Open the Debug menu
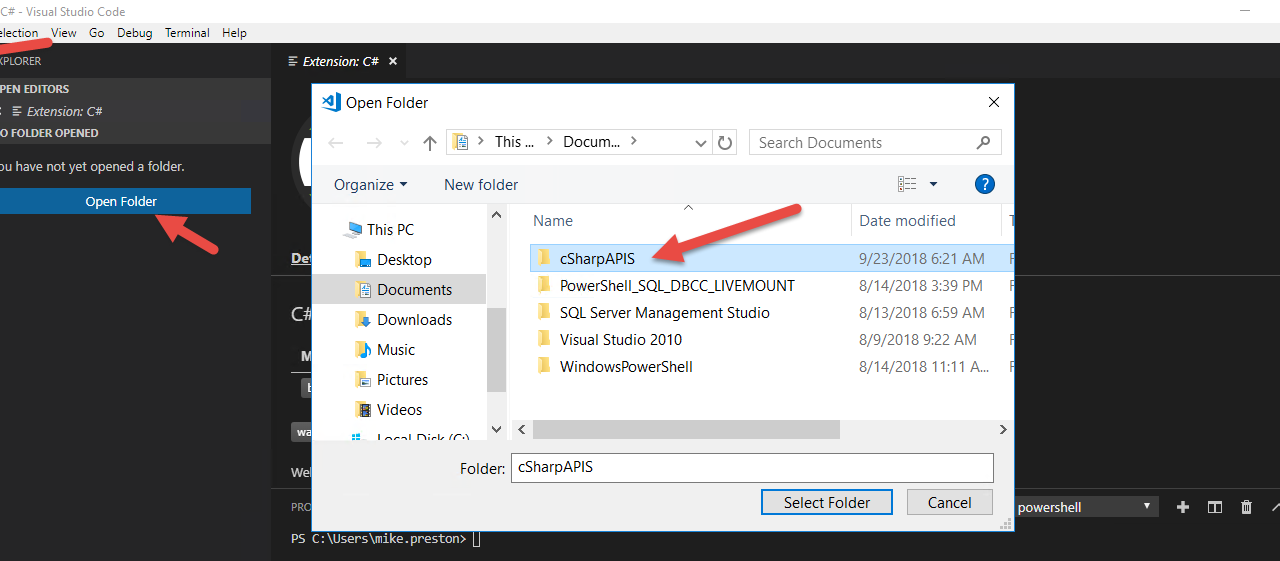Screen dimensions: 1280x561 [x=135, y=33]
